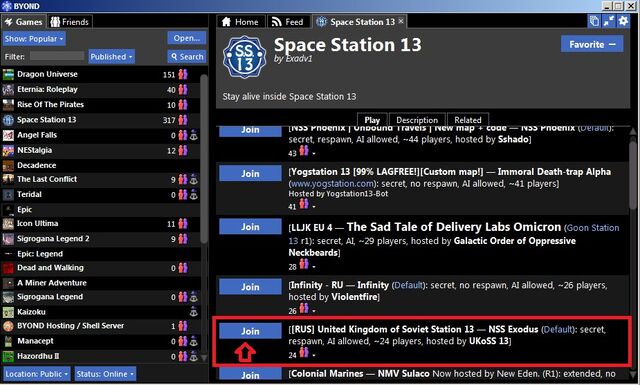
Task: Click the Search button
Action: click(x=187, y=57)
